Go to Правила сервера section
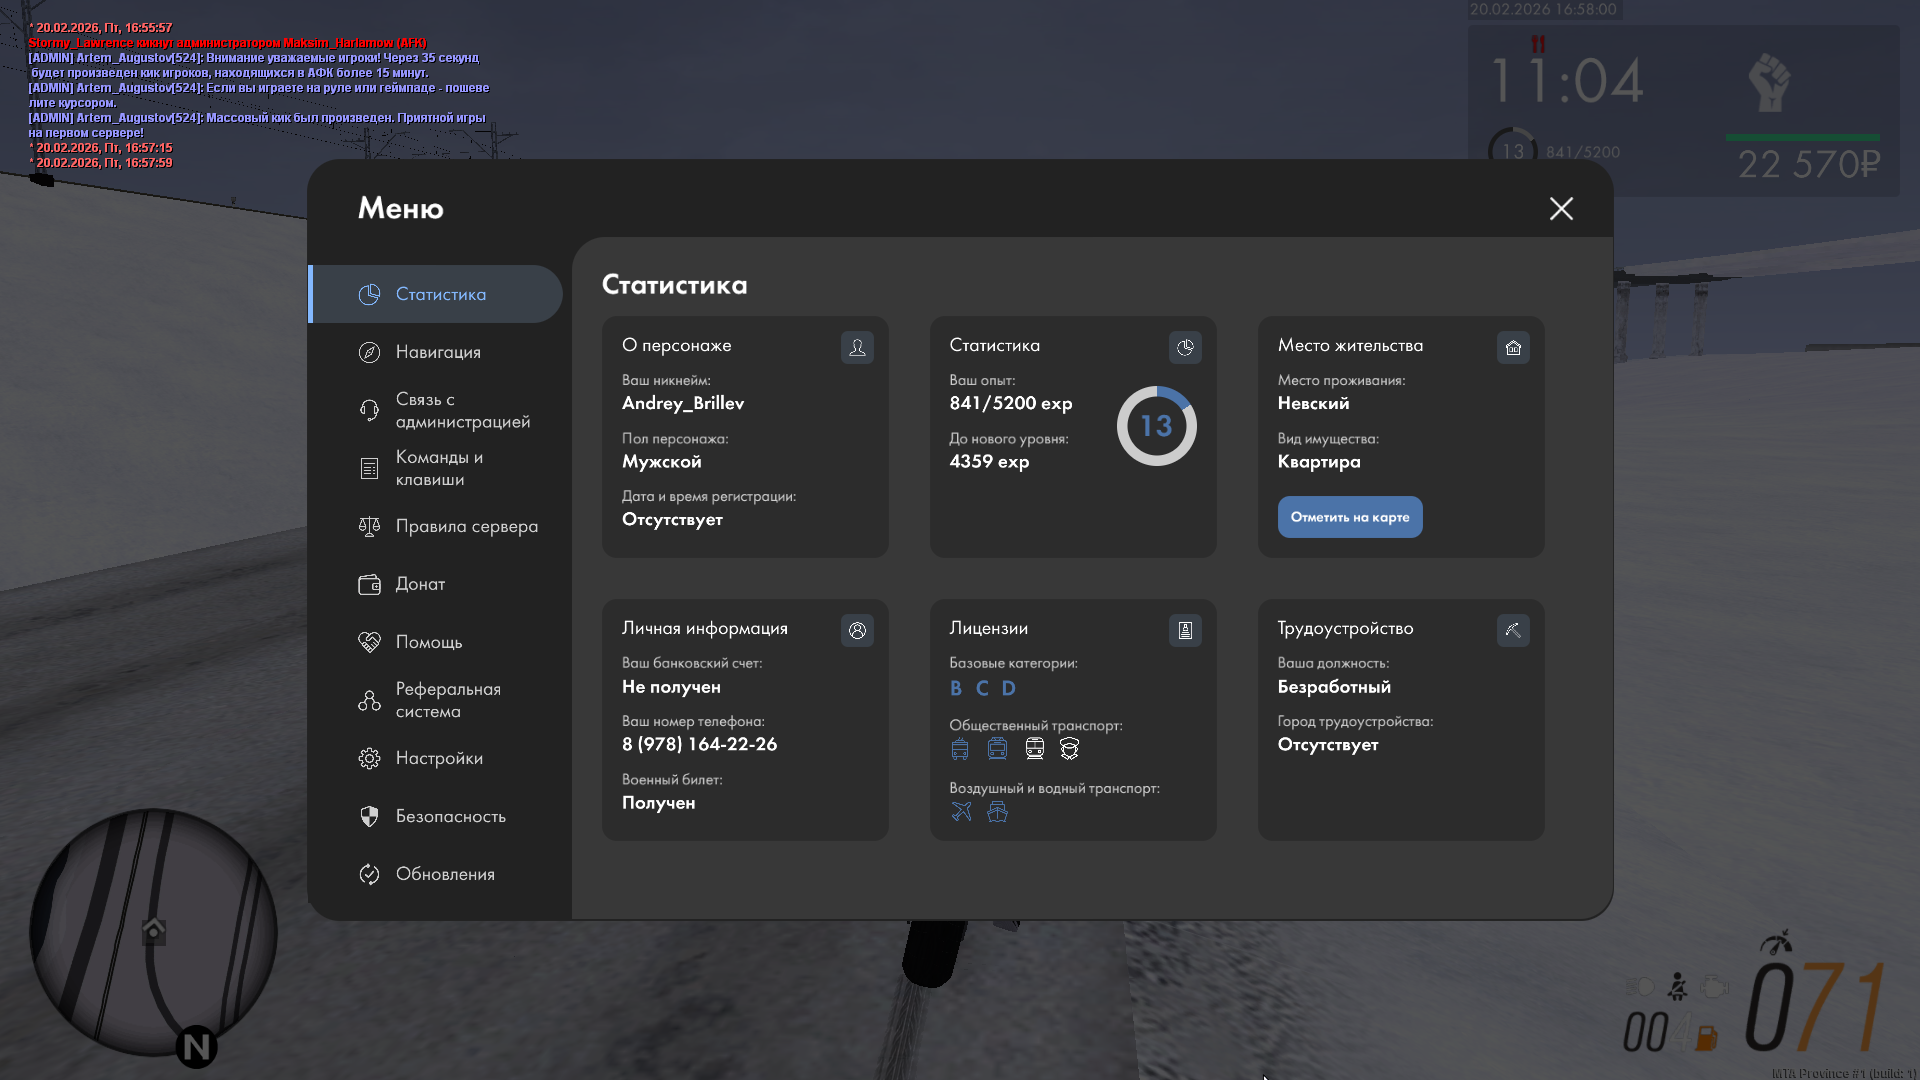 coord(466,526)
